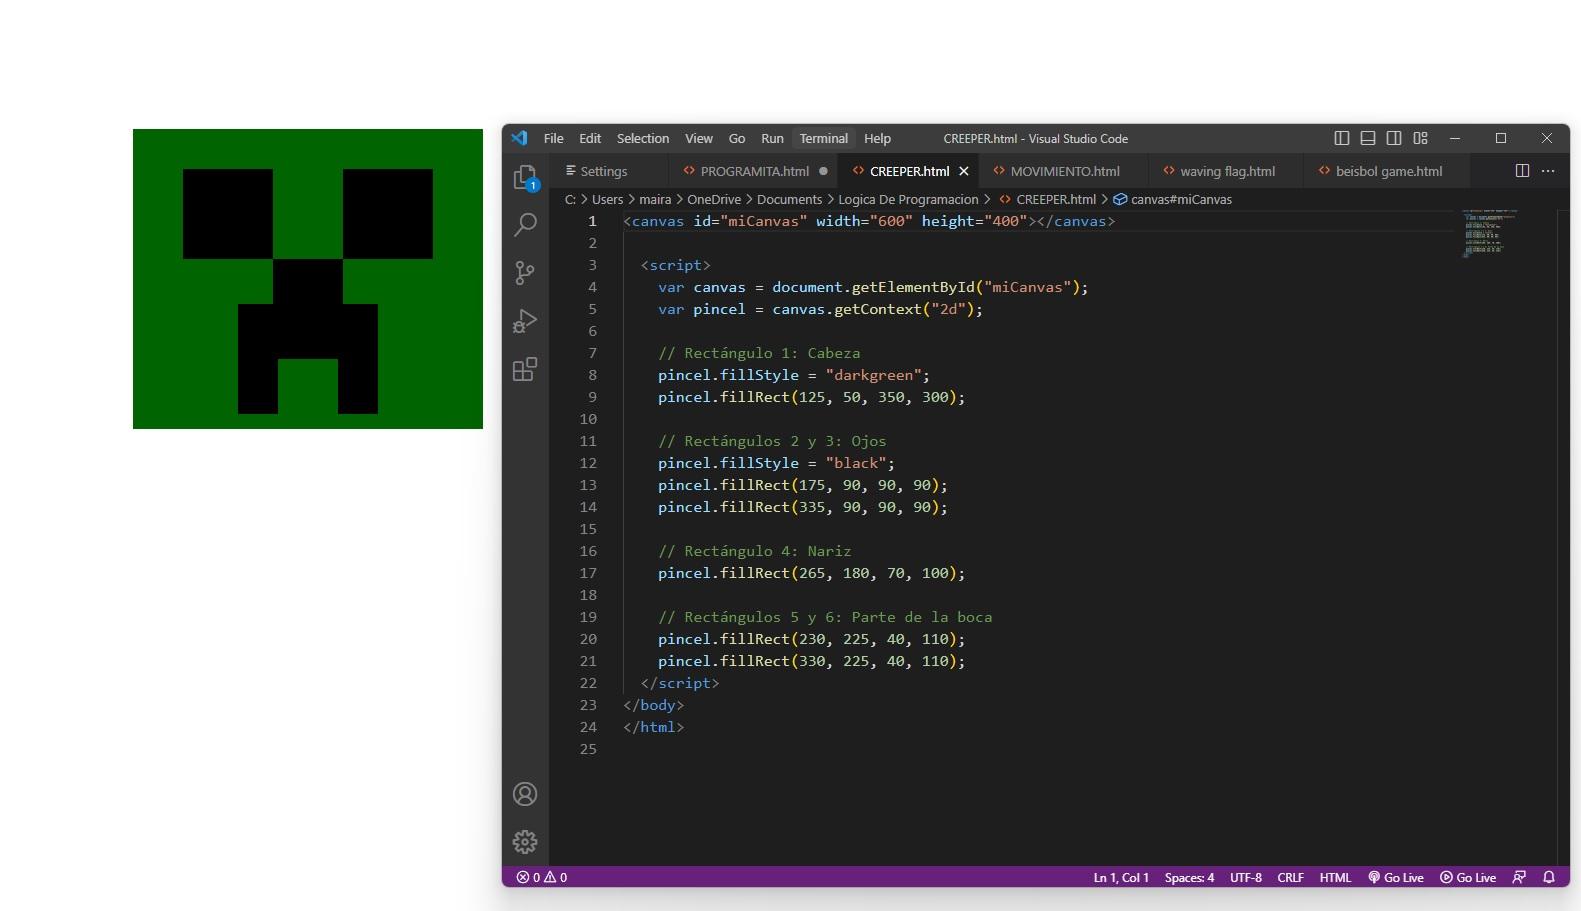Click the maira breadcrumb segment
The image size is (1581, 911).
(655, 199)
